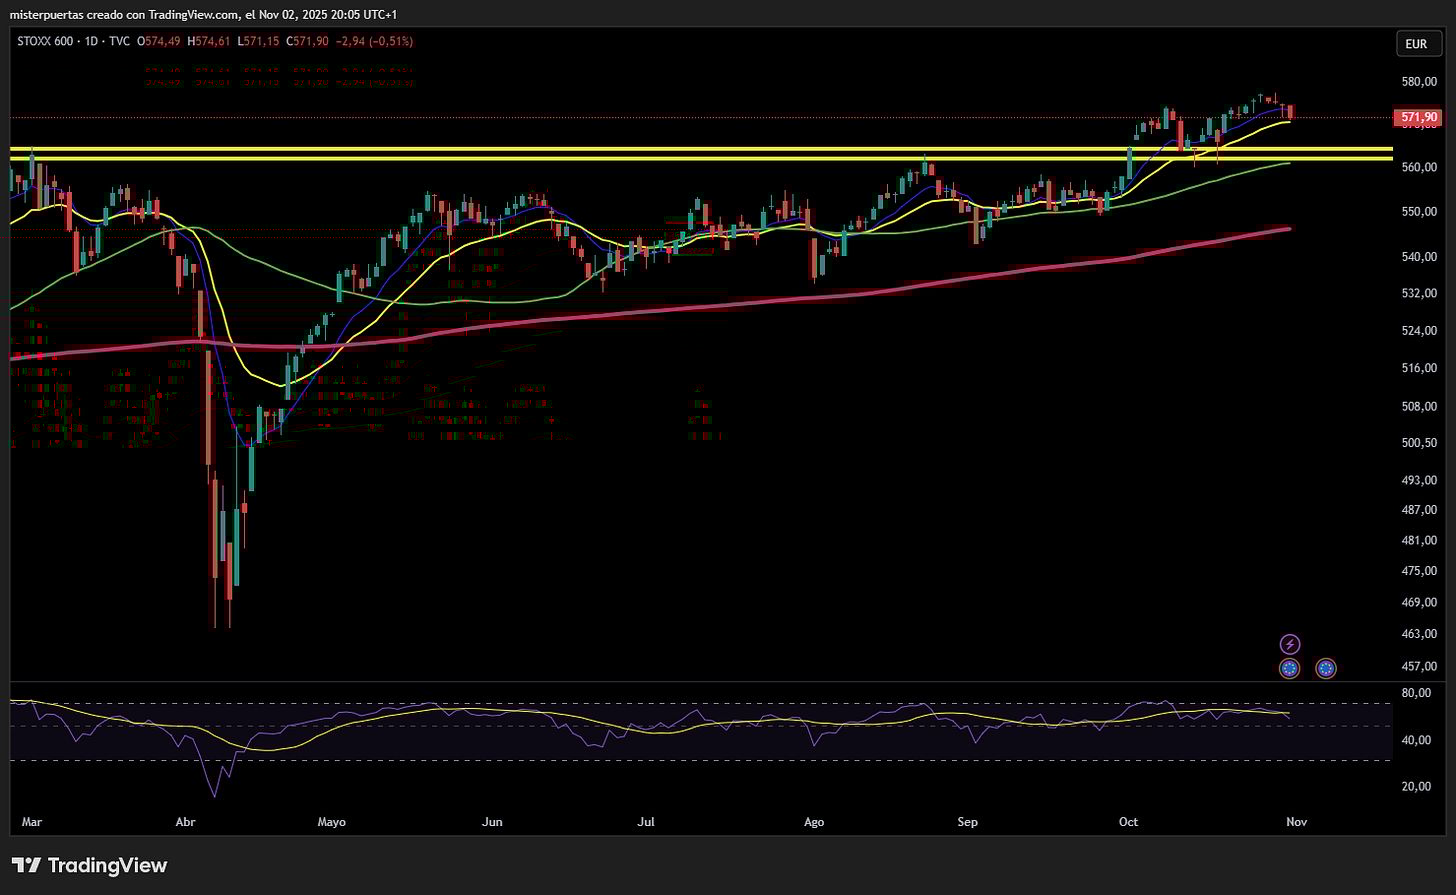Click the STOXX 600 symbol name
1456x895 pixels.
click(x=45, y=42)
